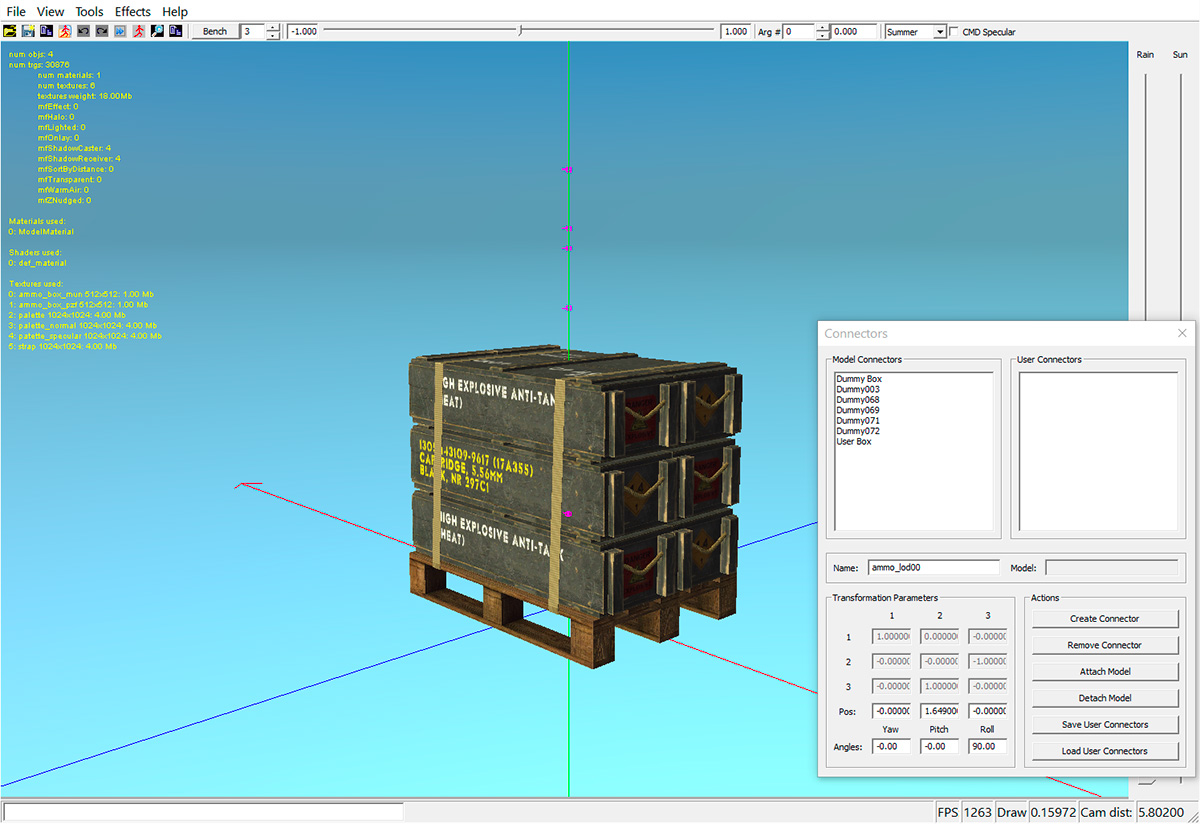The height and width of the screenshot is (824, 1200).
Task: Click the orange-background running figure icon
Action: 65,31
